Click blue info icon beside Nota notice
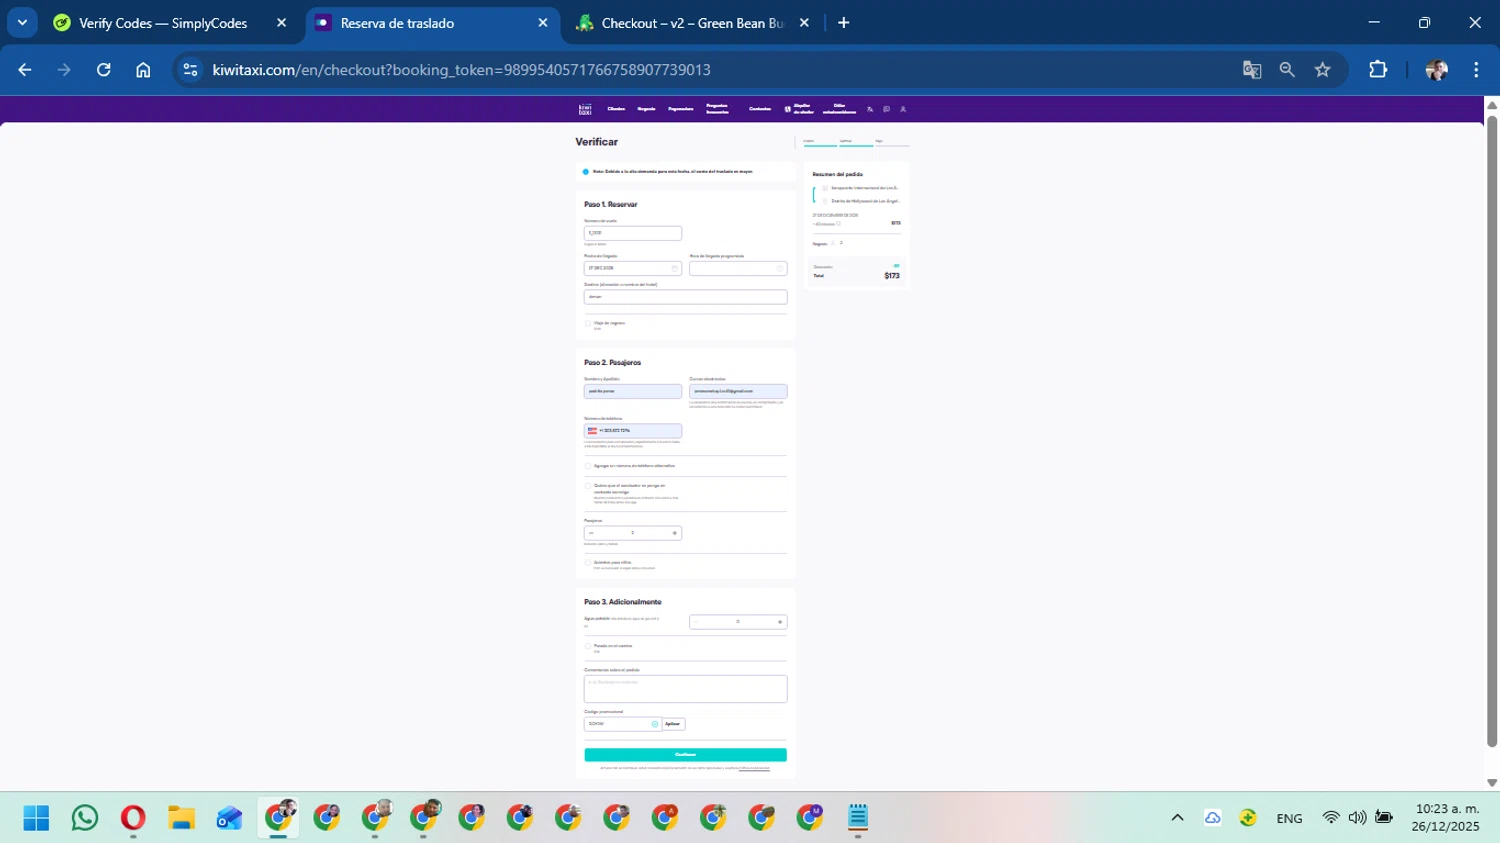Viewport: 1500px width, 843px height. click(x=586, y=172)
